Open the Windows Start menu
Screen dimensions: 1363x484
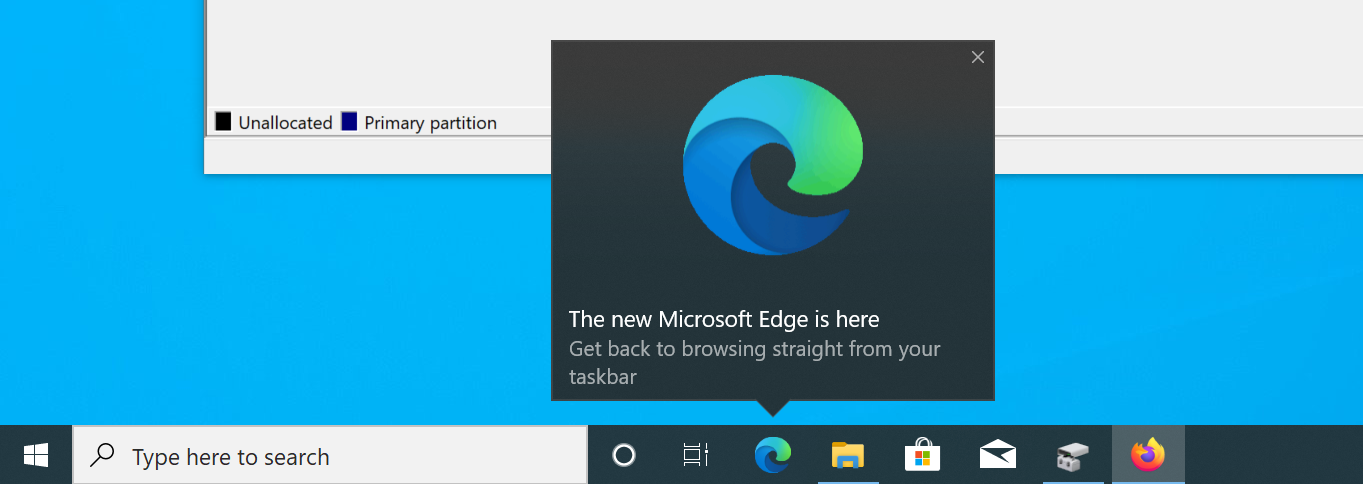point(36,456)
